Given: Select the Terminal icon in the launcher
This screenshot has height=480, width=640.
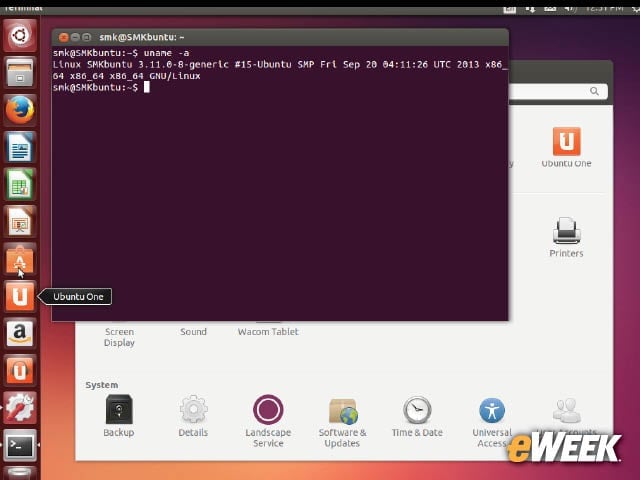Looking at the screenshot, I should pyautogui.click(x=20, y=445).
